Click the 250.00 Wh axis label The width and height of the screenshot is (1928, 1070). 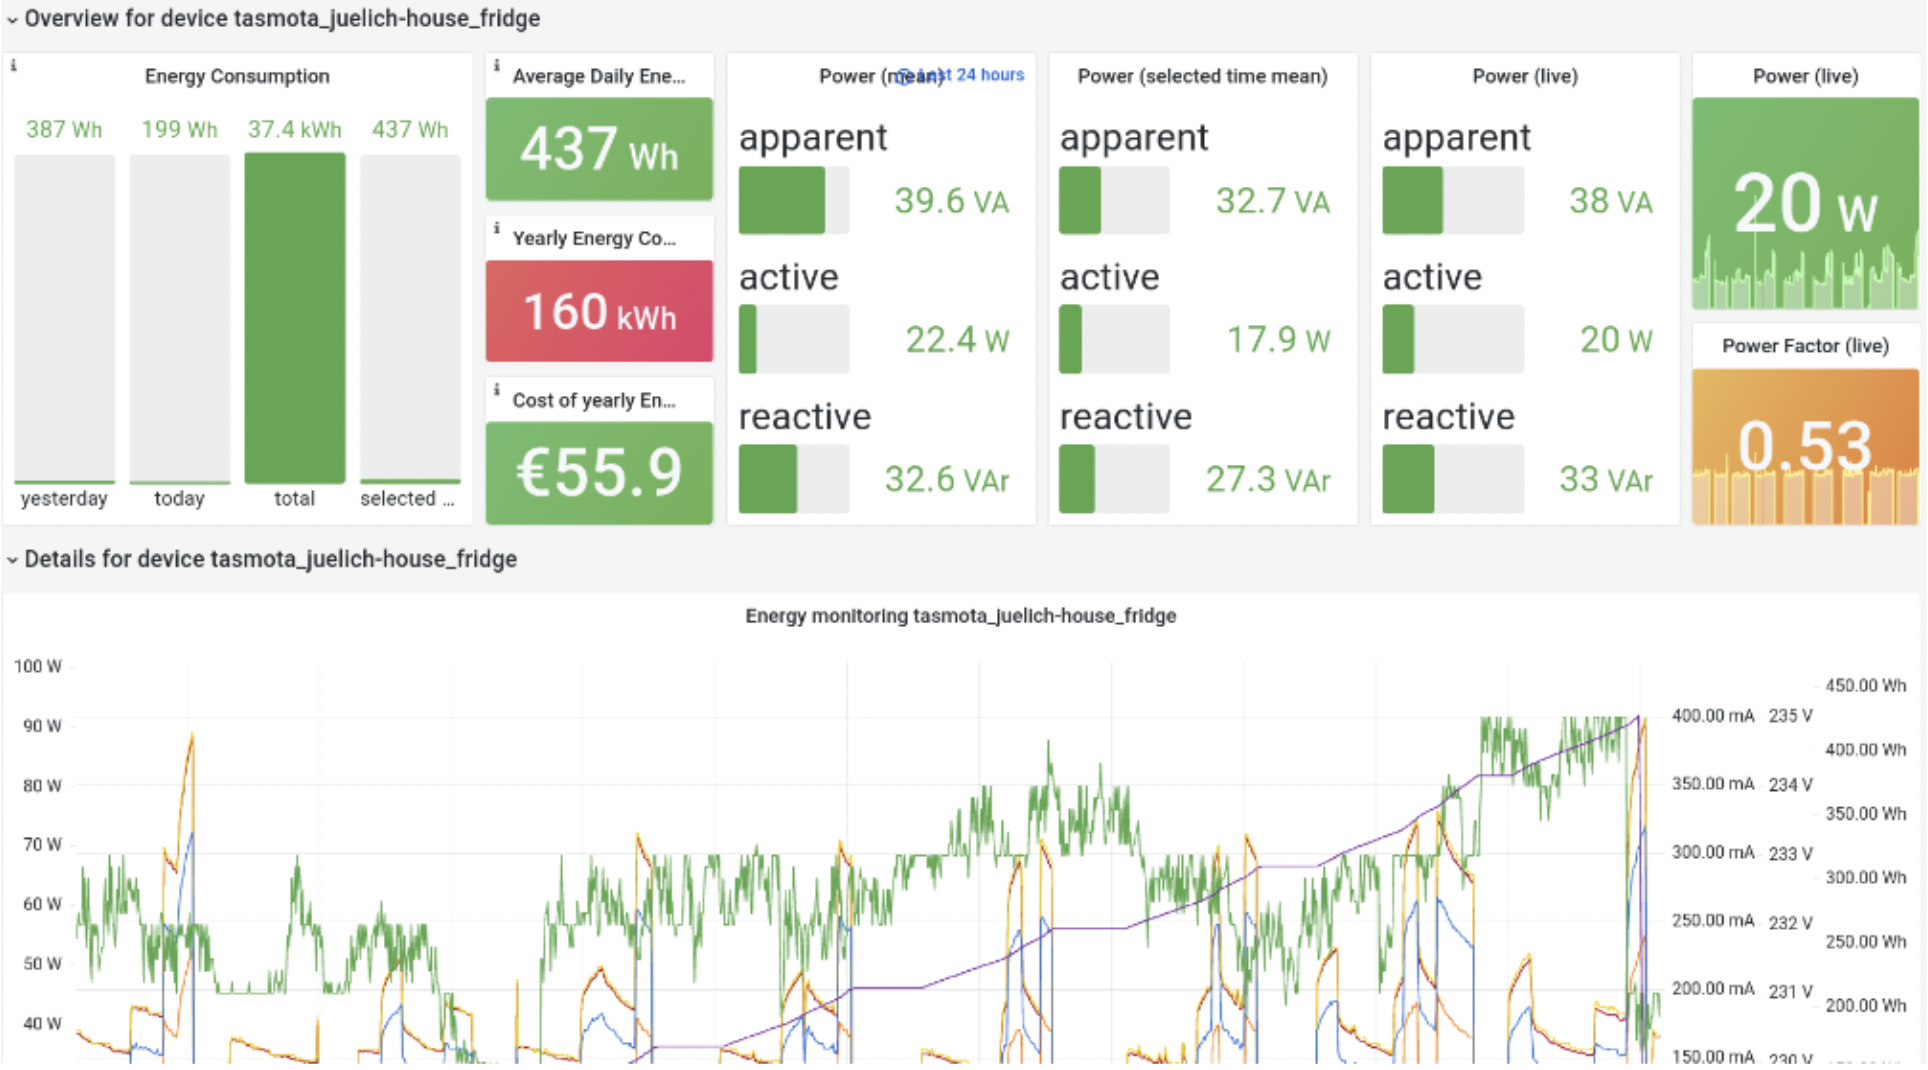(1865, 942)
